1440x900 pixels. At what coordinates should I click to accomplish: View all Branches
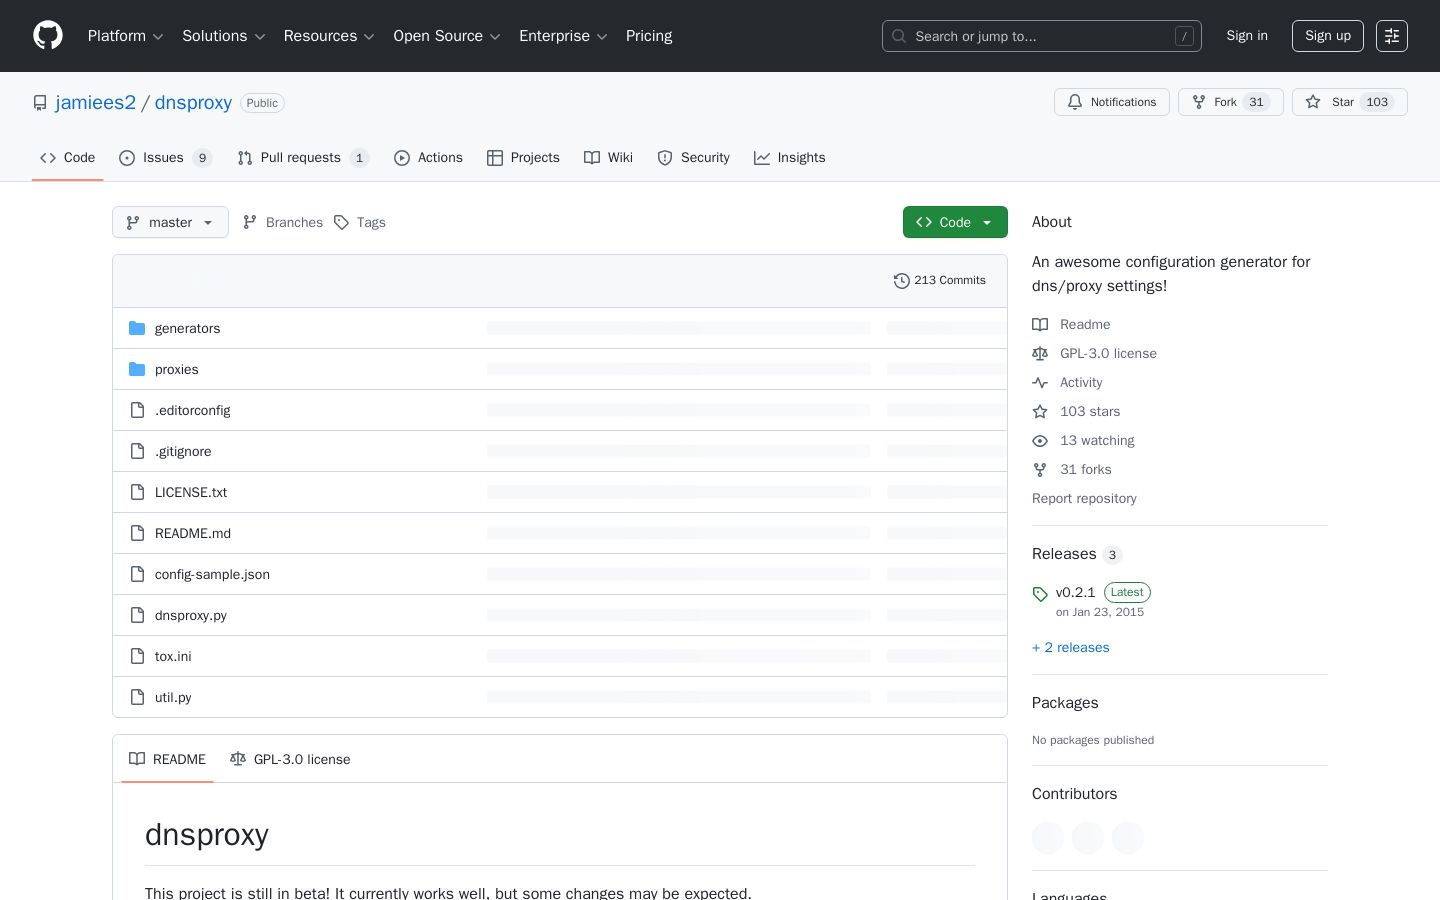point(283,222)
